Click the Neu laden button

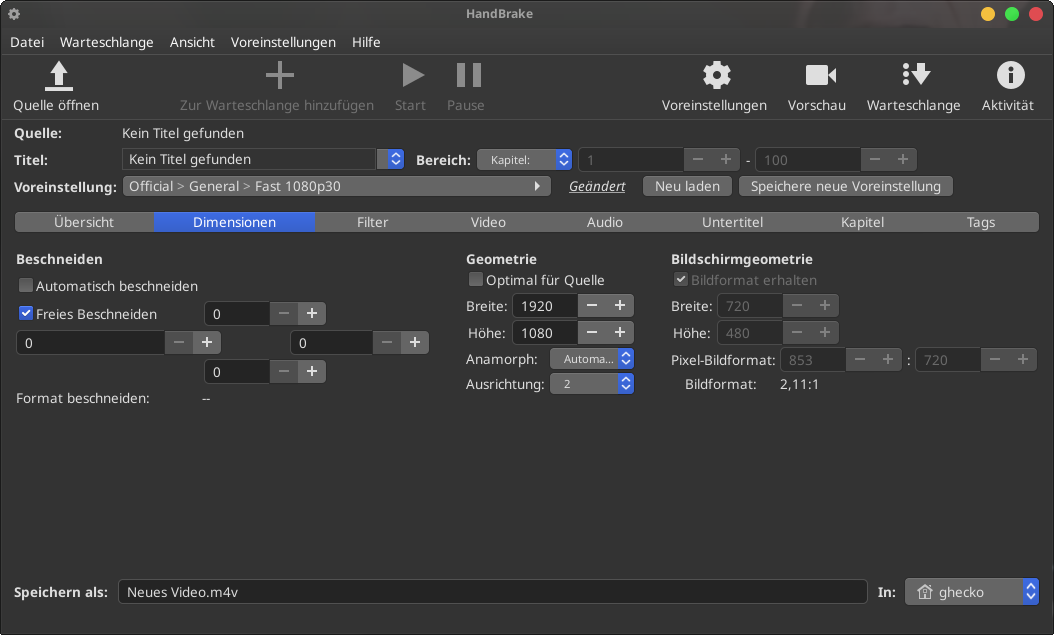tap(687, 186)
